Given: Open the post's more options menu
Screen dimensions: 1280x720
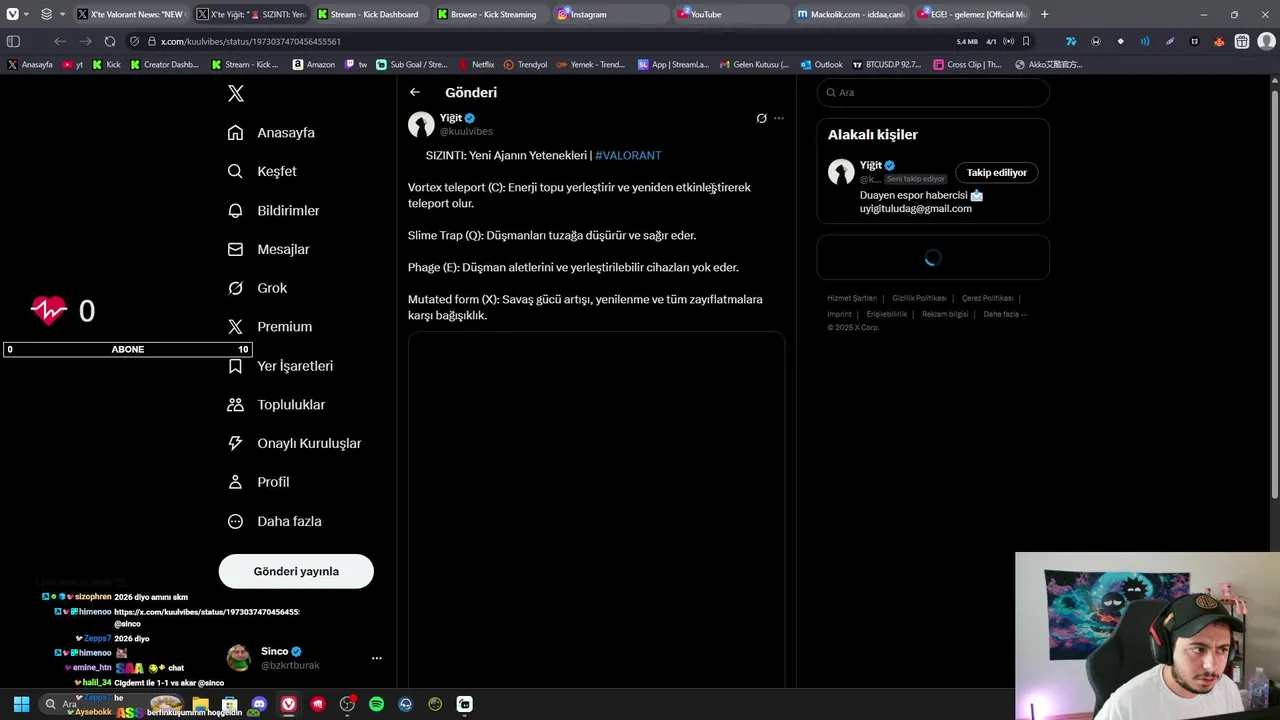Looking at the screenshot, I should coord(779,118).
